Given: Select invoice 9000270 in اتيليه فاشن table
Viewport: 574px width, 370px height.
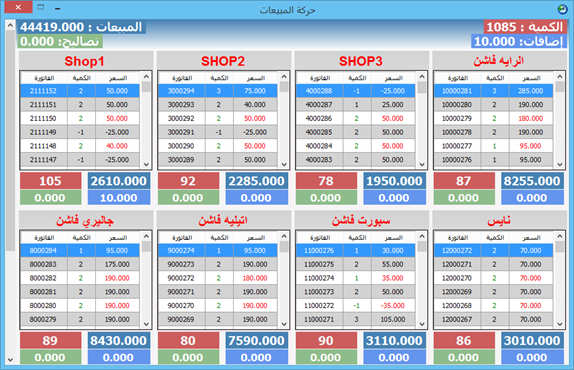Looking at the screenshot, I should pos(218,305).
